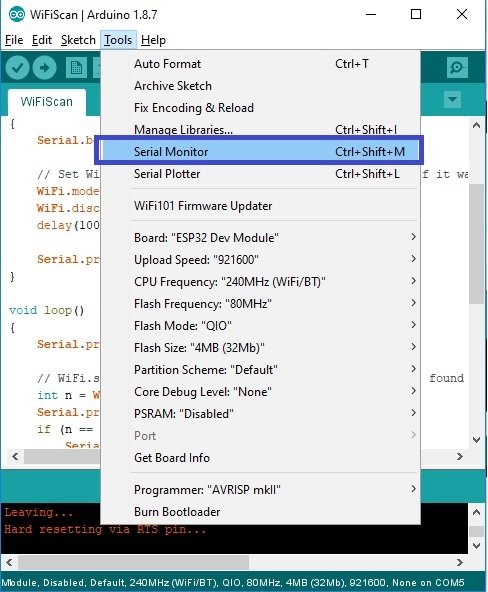Expand the Upload Speed "921600" submenu
Viewport: 488px width, 592px height.
click(260, 259)
